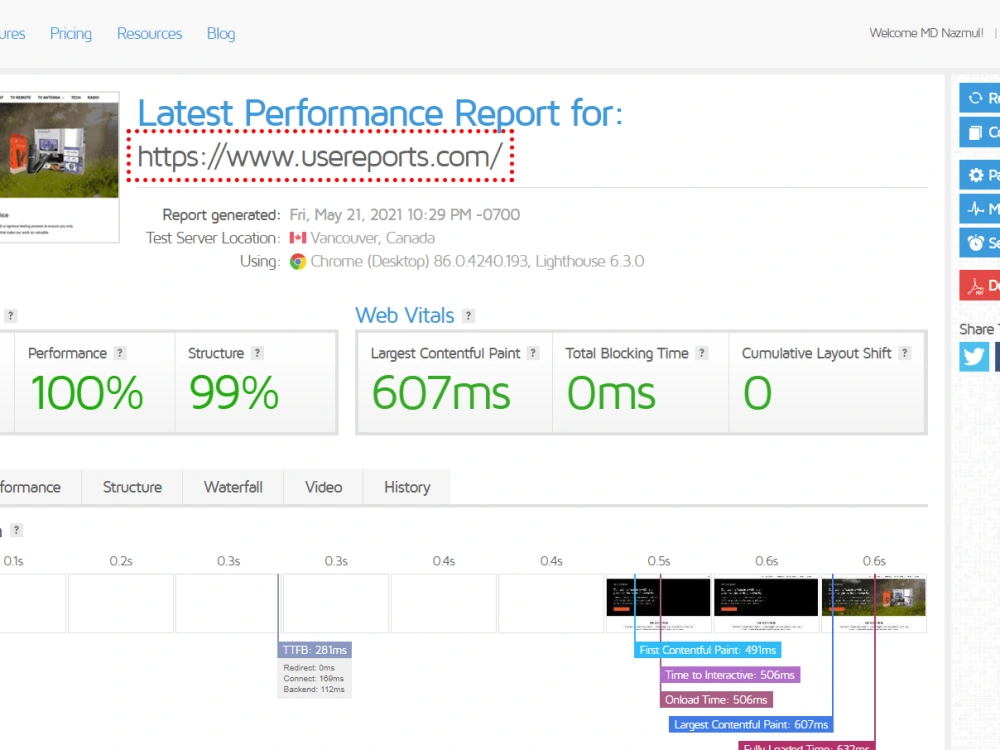Click the help icon beside Cumulative Layout Shift
Viewport: 1000px width, 750px height.
pyautogui.click(x=904, y=353)
